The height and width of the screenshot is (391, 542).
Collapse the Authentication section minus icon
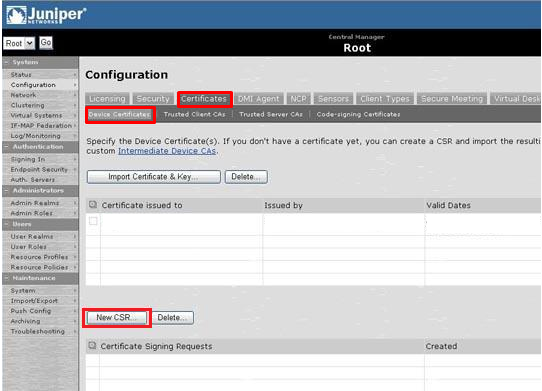[x=6, y=147]
